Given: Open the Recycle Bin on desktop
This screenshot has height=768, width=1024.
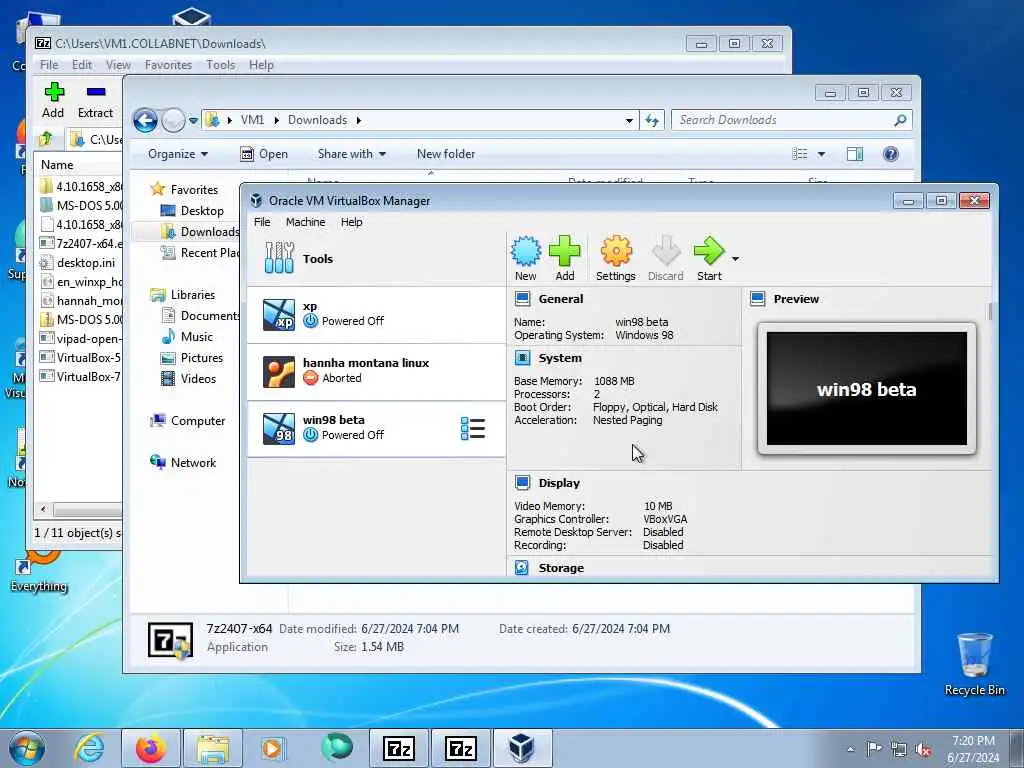Looking at the screenshot, I should click(x=974, y=664).
